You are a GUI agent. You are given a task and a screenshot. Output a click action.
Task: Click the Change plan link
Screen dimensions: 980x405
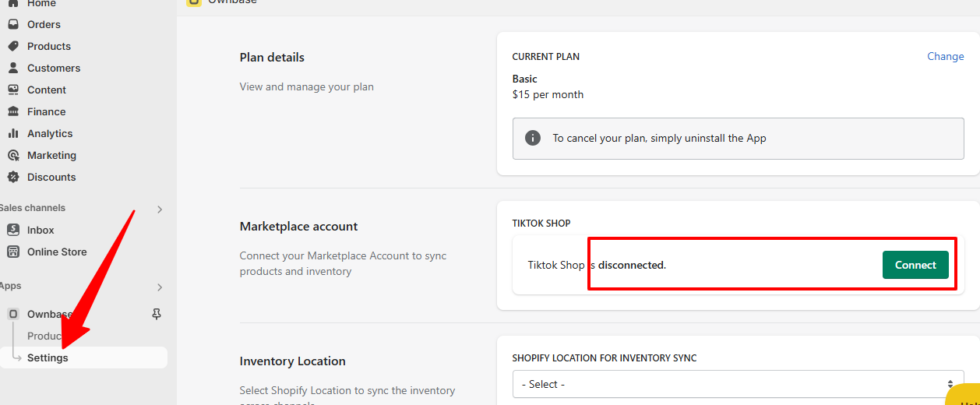tap(945, 56)
